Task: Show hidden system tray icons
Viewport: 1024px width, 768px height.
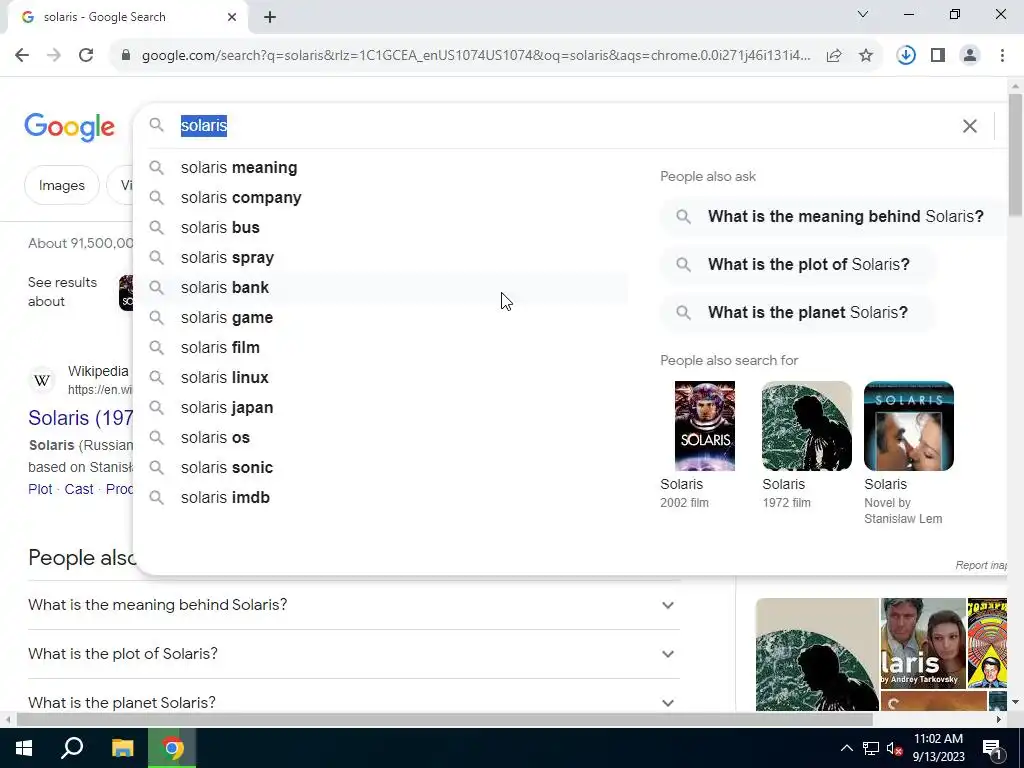Action: click(846, 748)
